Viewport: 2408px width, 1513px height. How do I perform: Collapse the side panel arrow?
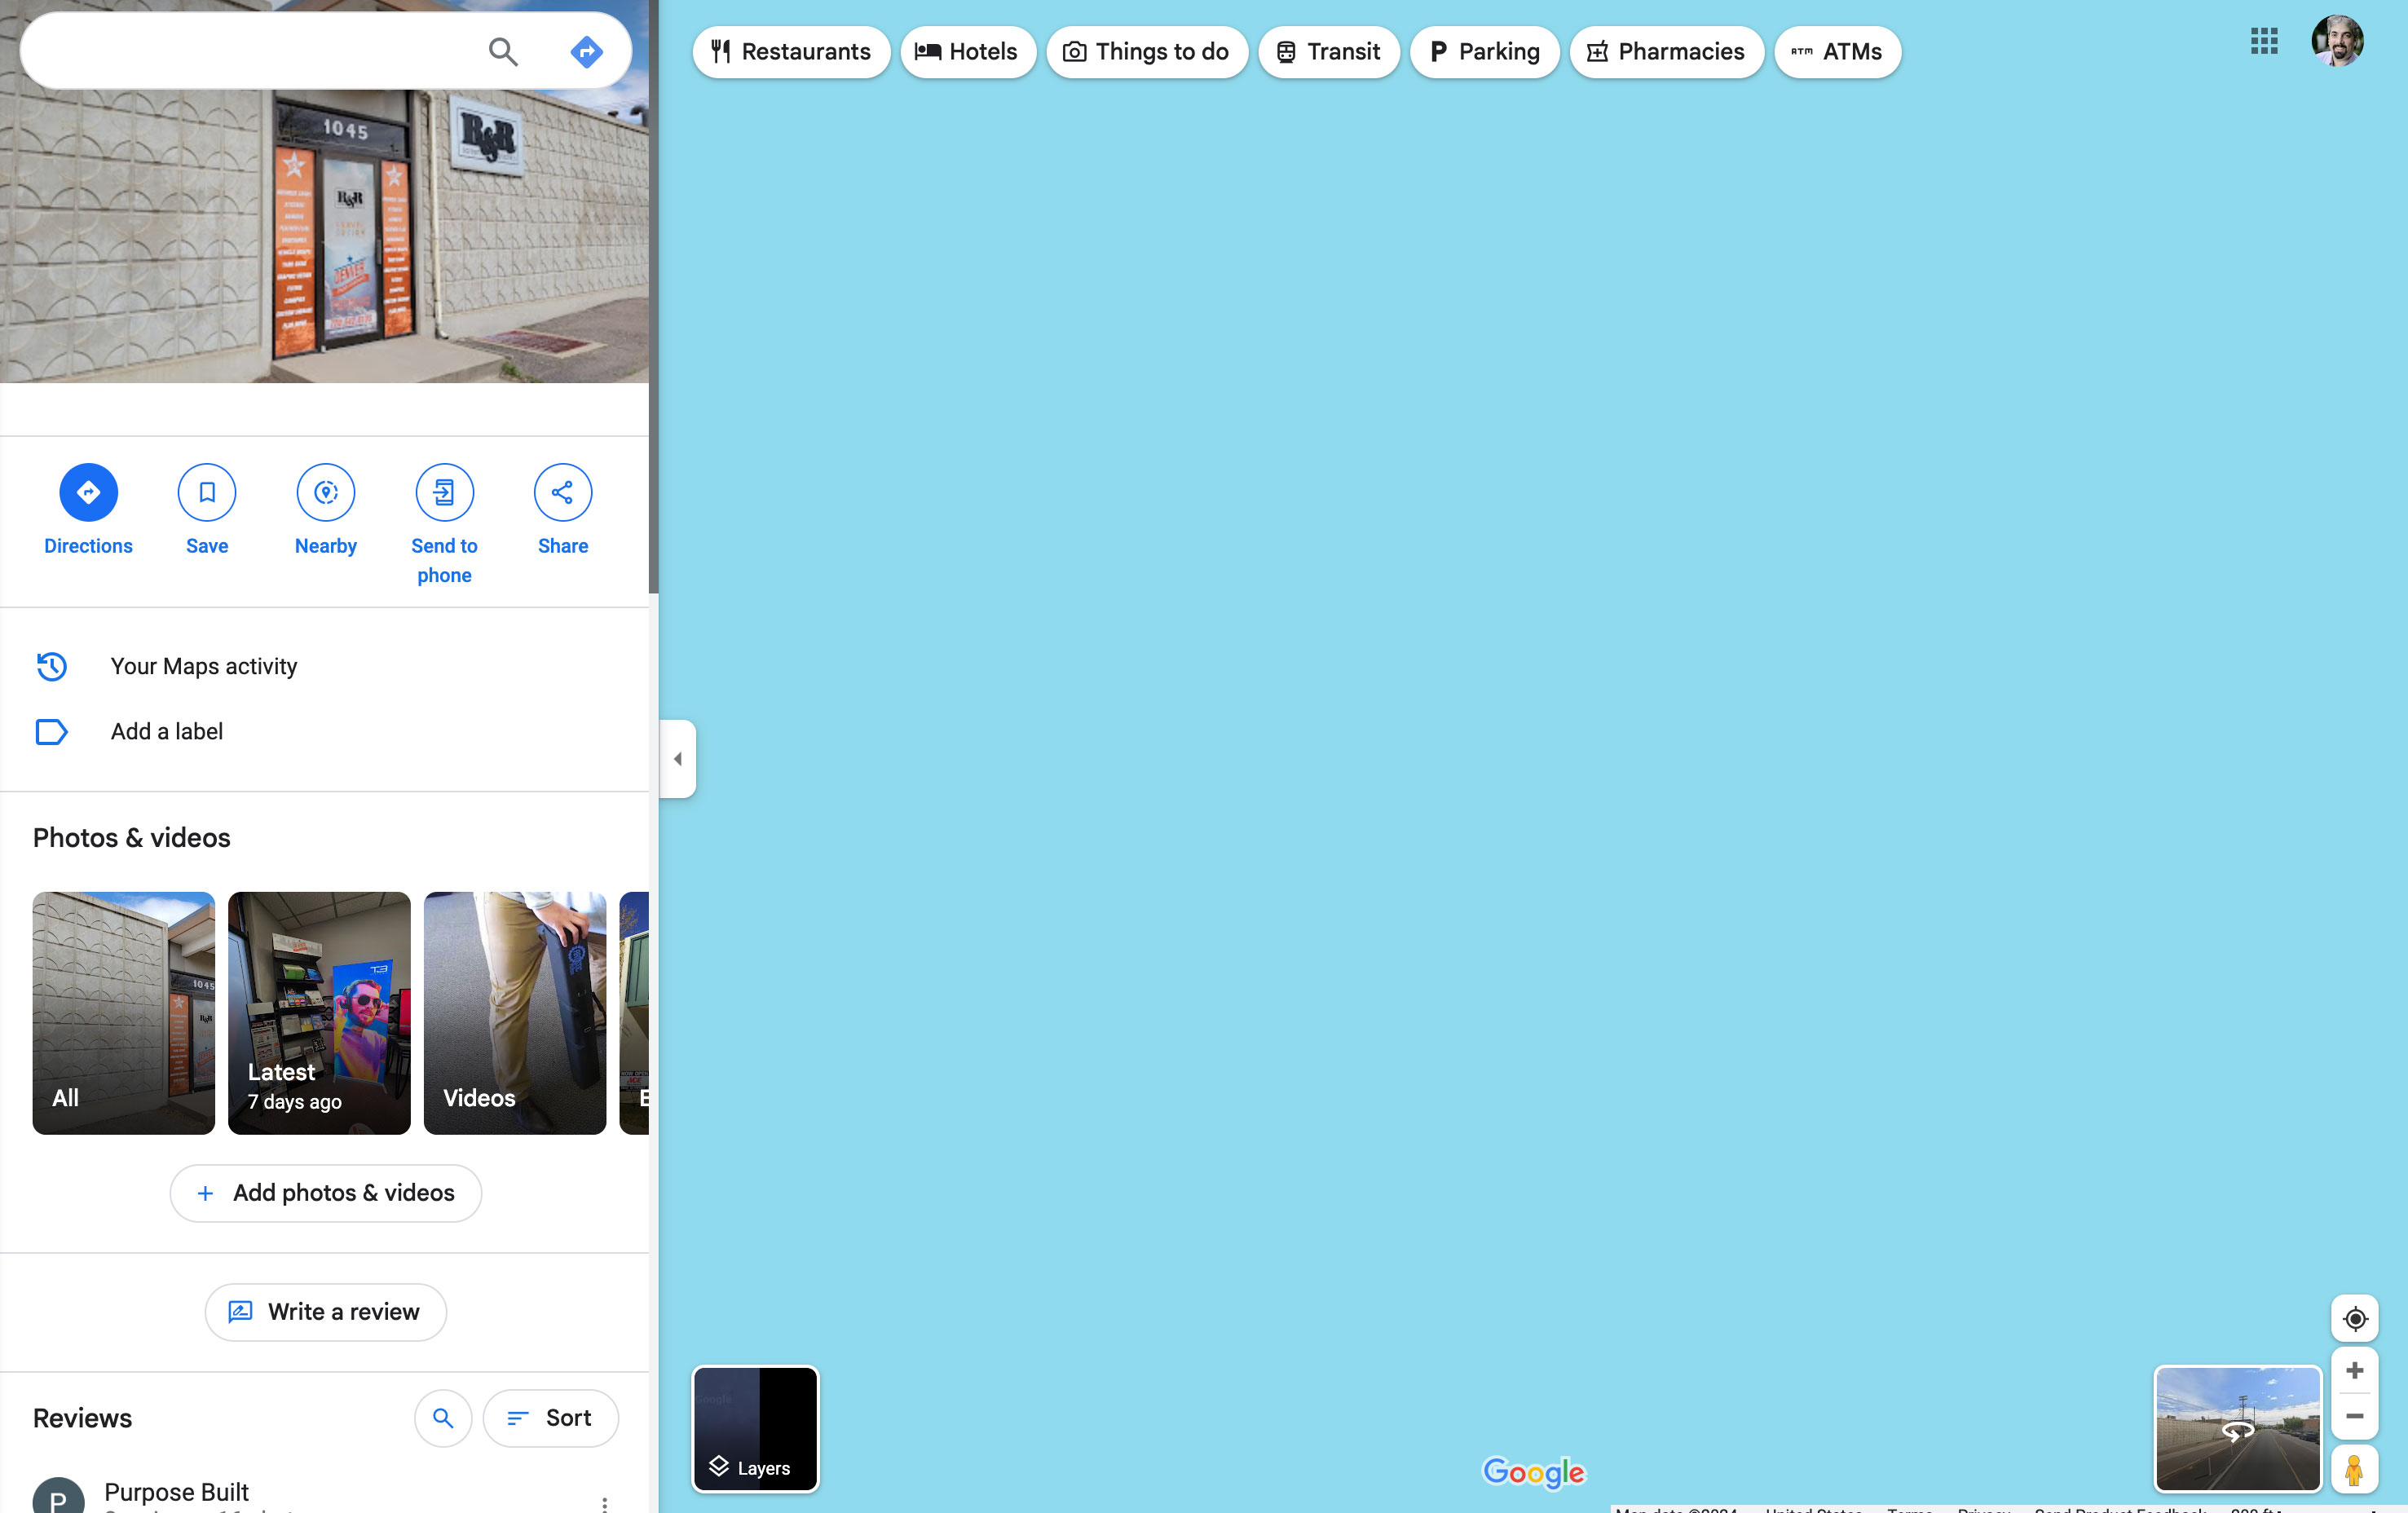pyautogui.click(x=678, y=759)
